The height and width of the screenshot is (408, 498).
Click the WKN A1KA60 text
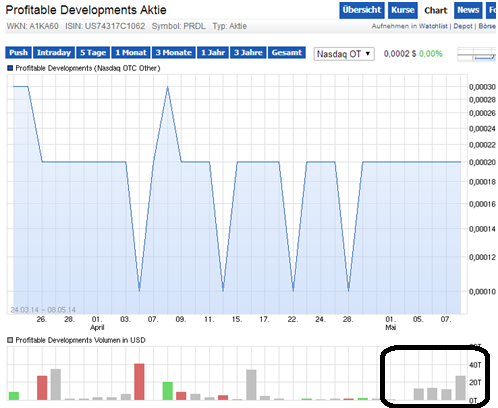click(x=32, y=26)
